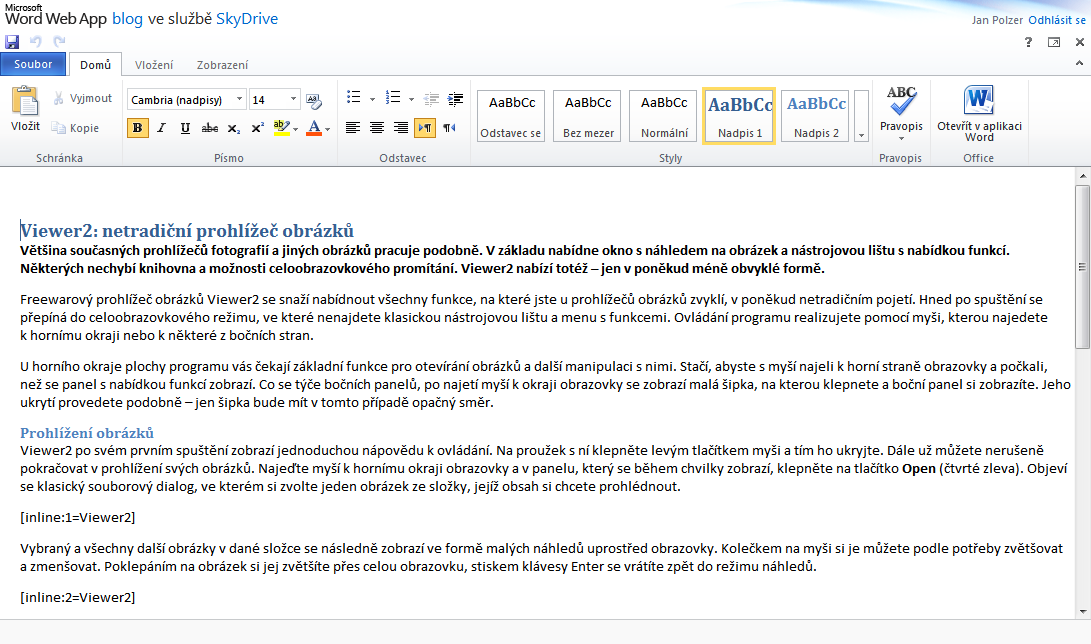The height and width of the screenshot is (644, 1091).
Task: Center-align the paragraph
Action: coord(377,128)
